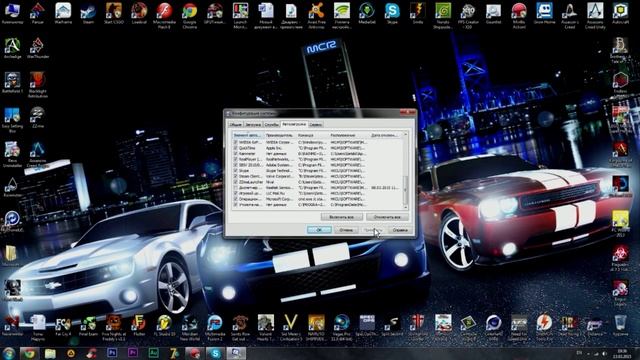Click the System Configuration taskbar button
Screen dimensions: 640x360
point(236,353)
